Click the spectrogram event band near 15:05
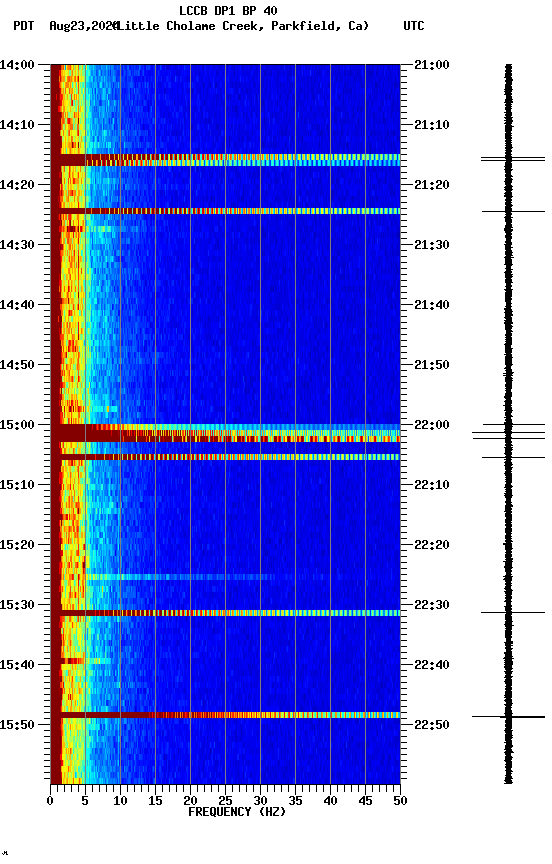 225,457
